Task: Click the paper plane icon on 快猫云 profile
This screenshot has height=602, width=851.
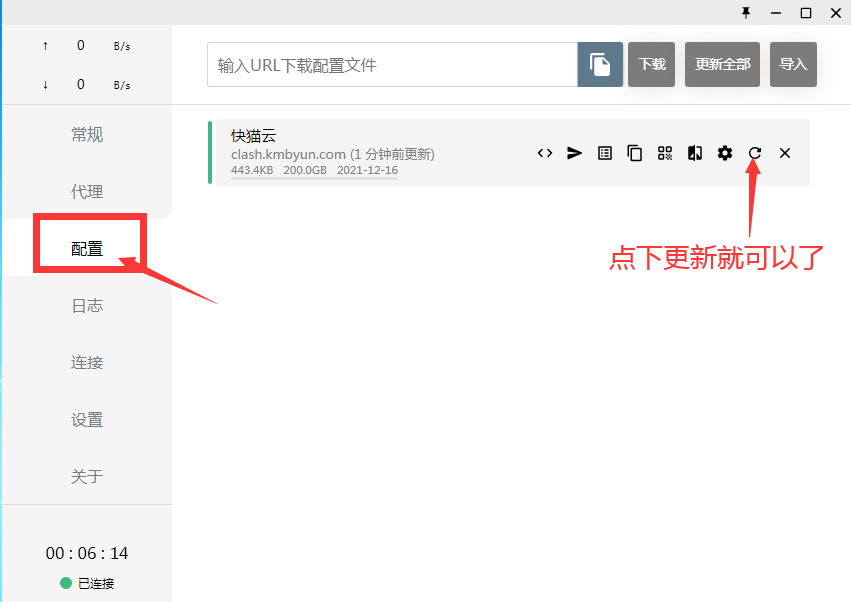Action: click(x=575, y=153)
